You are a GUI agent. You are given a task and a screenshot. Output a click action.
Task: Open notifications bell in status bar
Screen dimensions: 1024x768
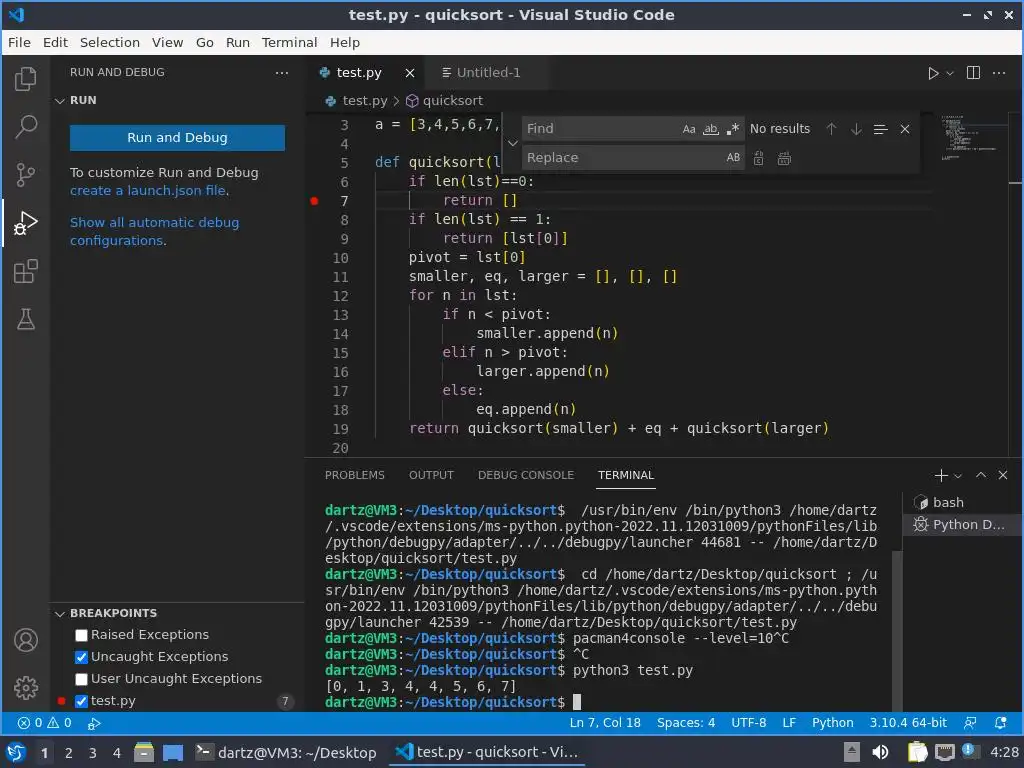(1000, 723)
